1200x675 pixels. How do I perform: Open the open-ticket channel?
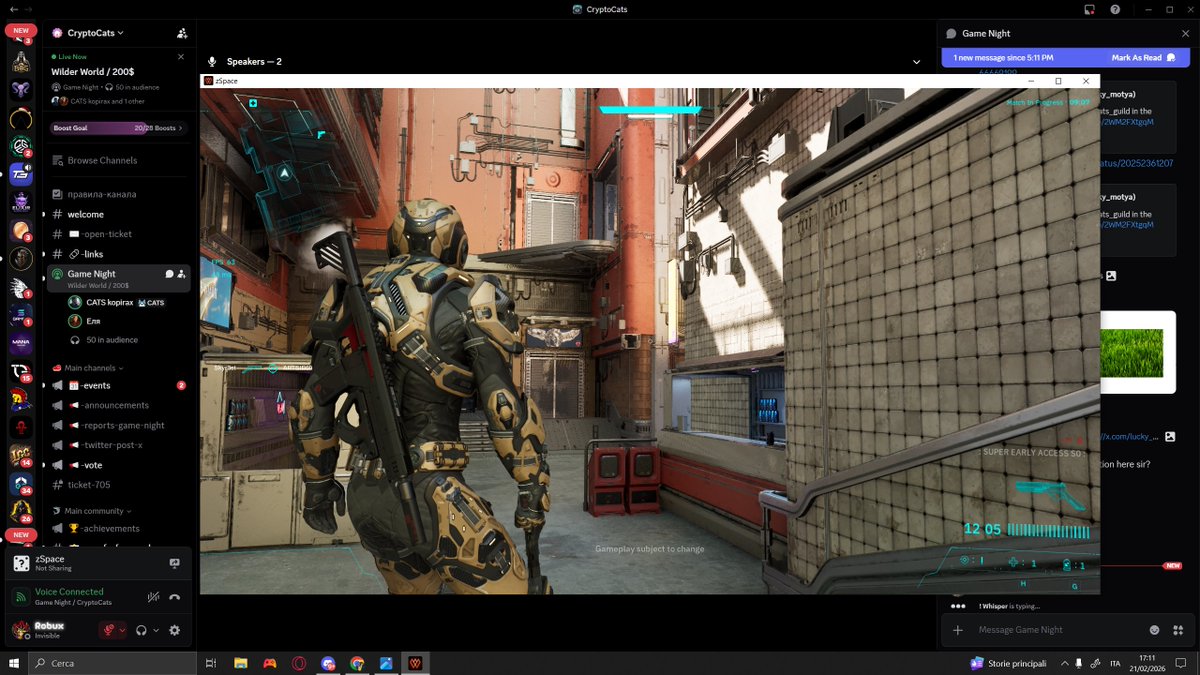click(x=118, y=234)
